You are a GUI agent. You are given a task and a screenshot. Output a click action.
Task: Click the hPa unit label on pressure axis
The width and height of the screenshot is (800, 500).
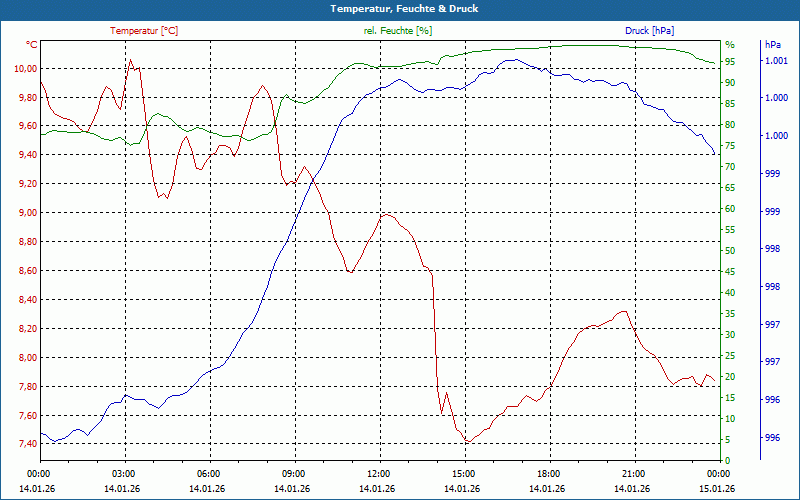(x=772, y=45)
